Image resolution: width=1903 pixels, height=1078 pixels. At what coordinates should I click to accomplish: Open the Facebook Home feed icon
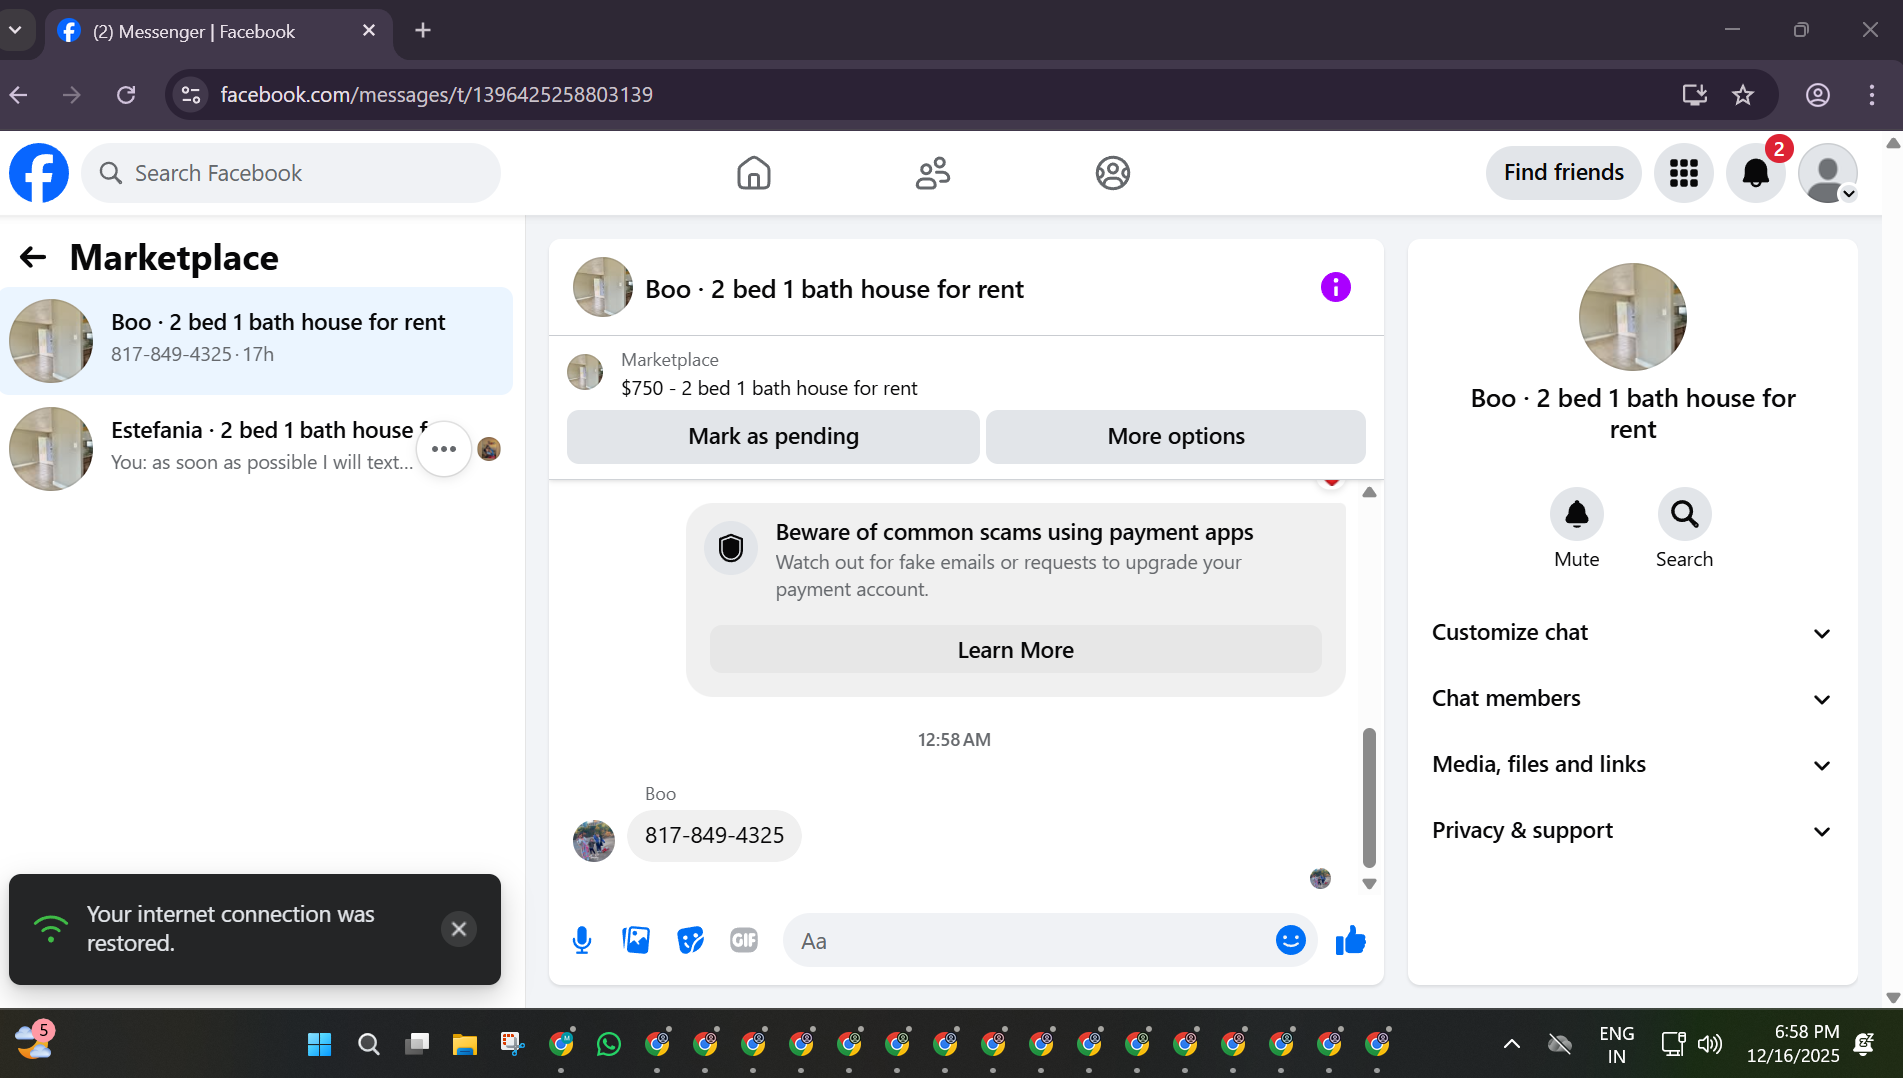coord(754,173)
